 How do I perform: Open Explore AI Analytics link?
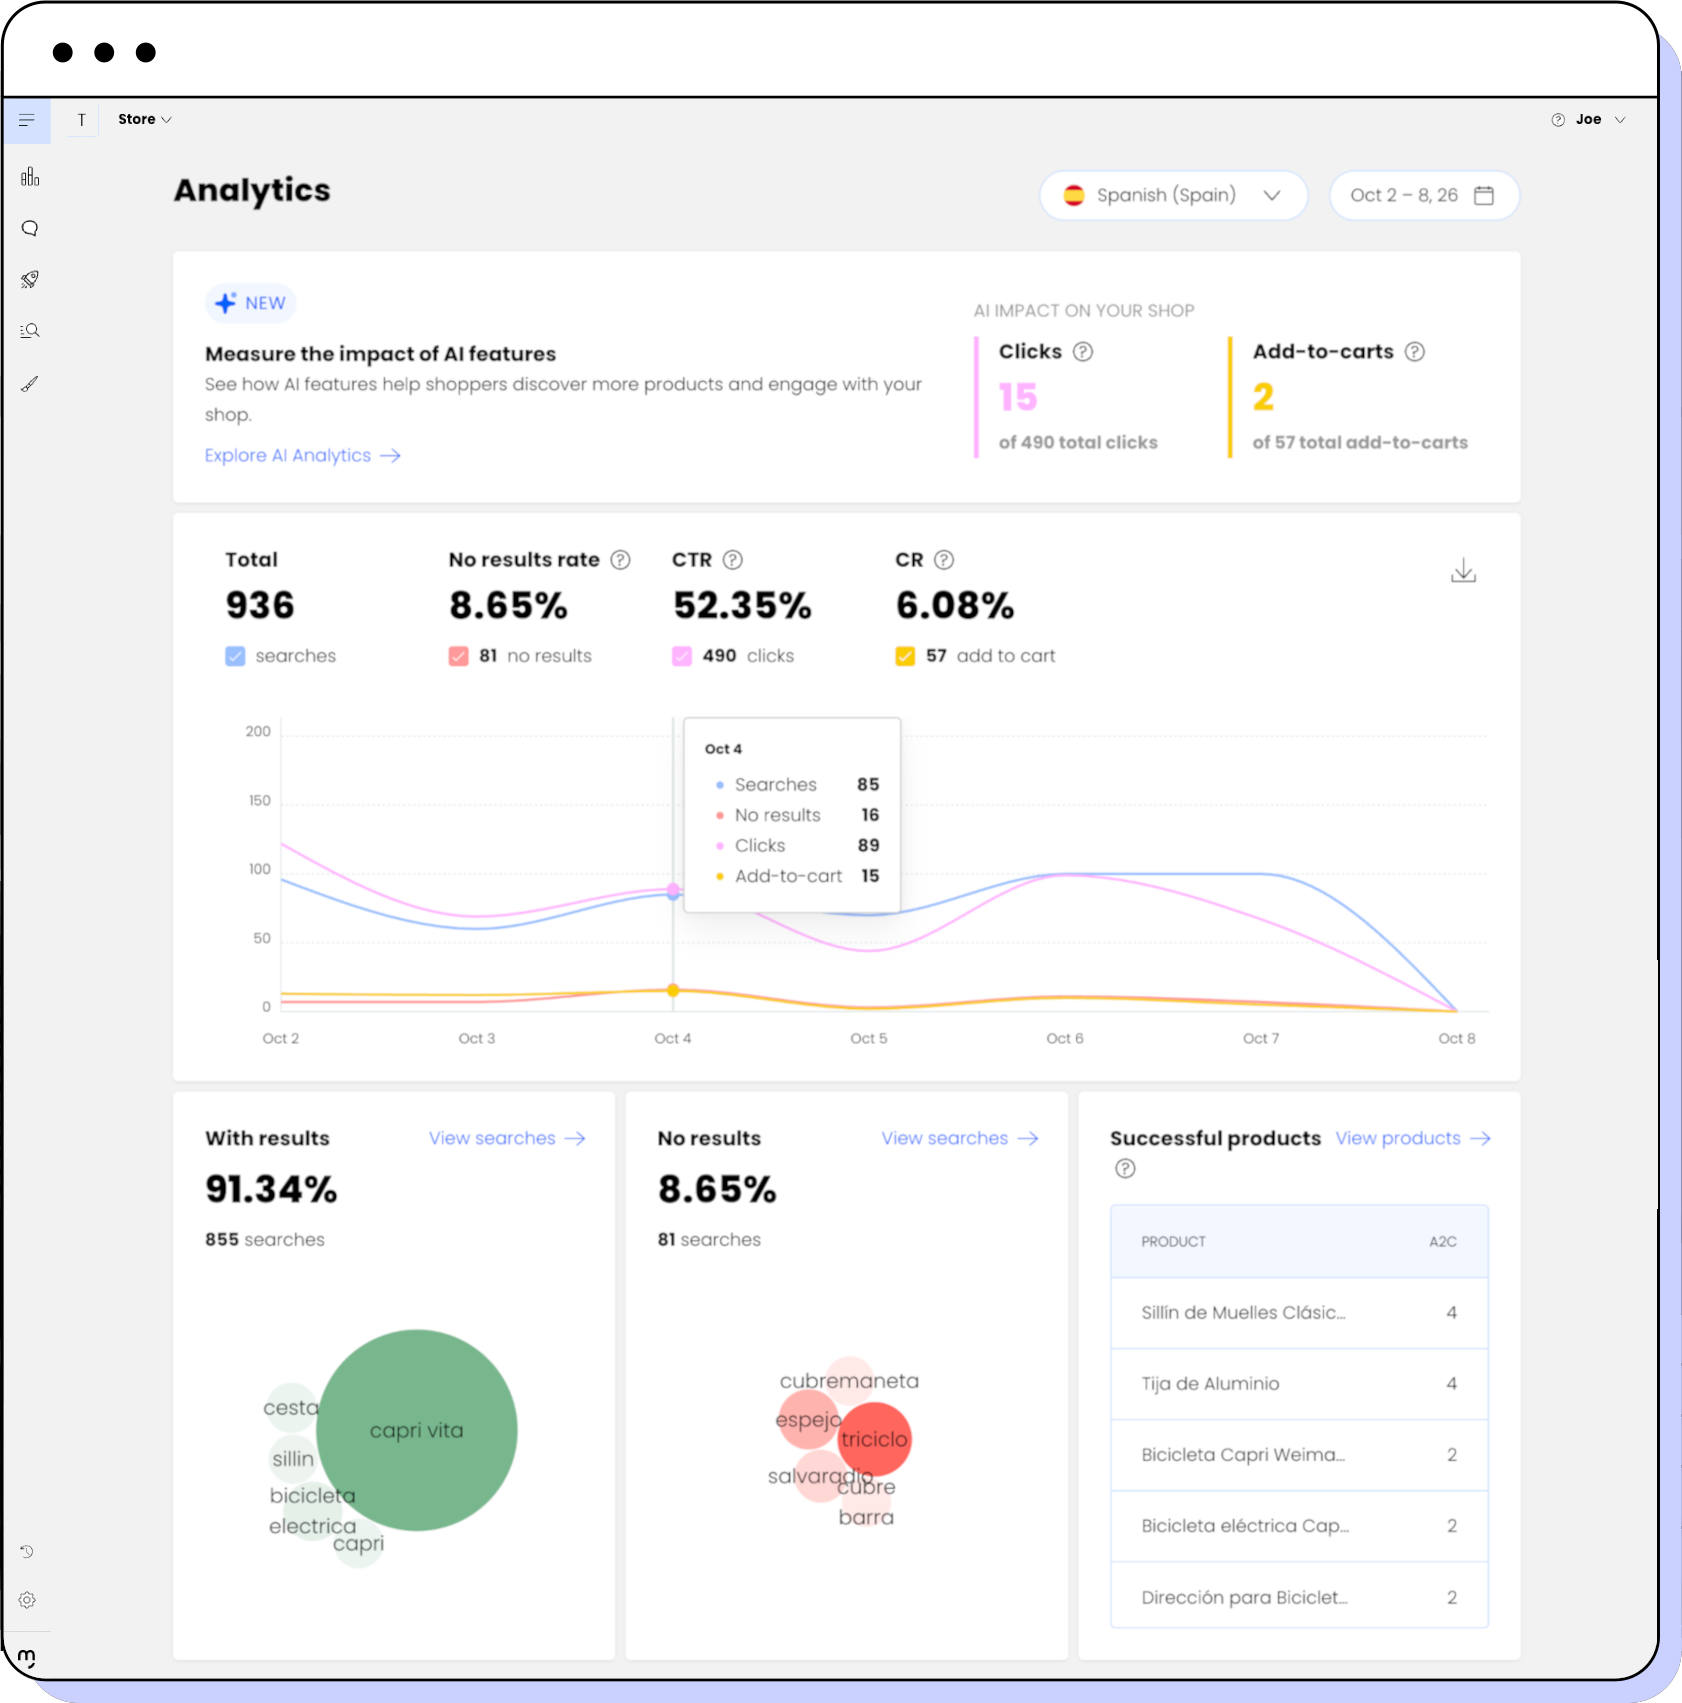303,456
